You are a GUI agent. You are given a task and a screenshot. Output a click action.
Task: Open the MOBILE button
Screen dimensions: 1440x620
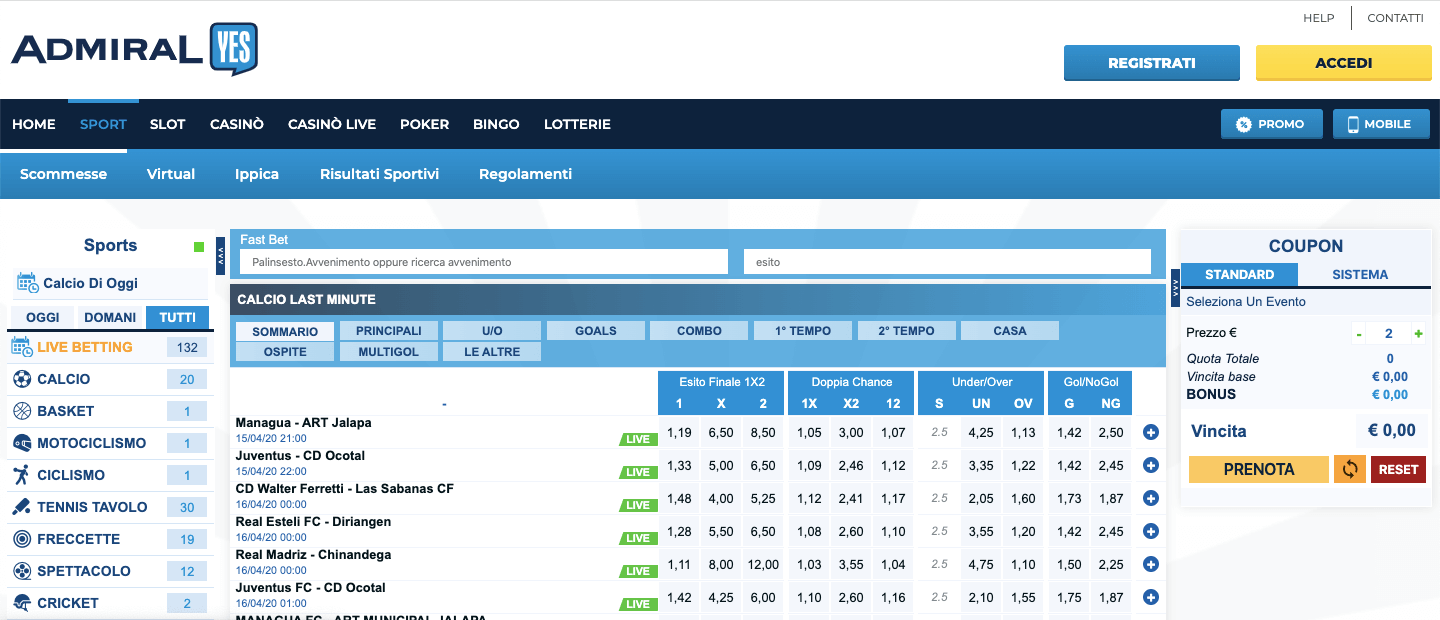tap(1384, 124)
